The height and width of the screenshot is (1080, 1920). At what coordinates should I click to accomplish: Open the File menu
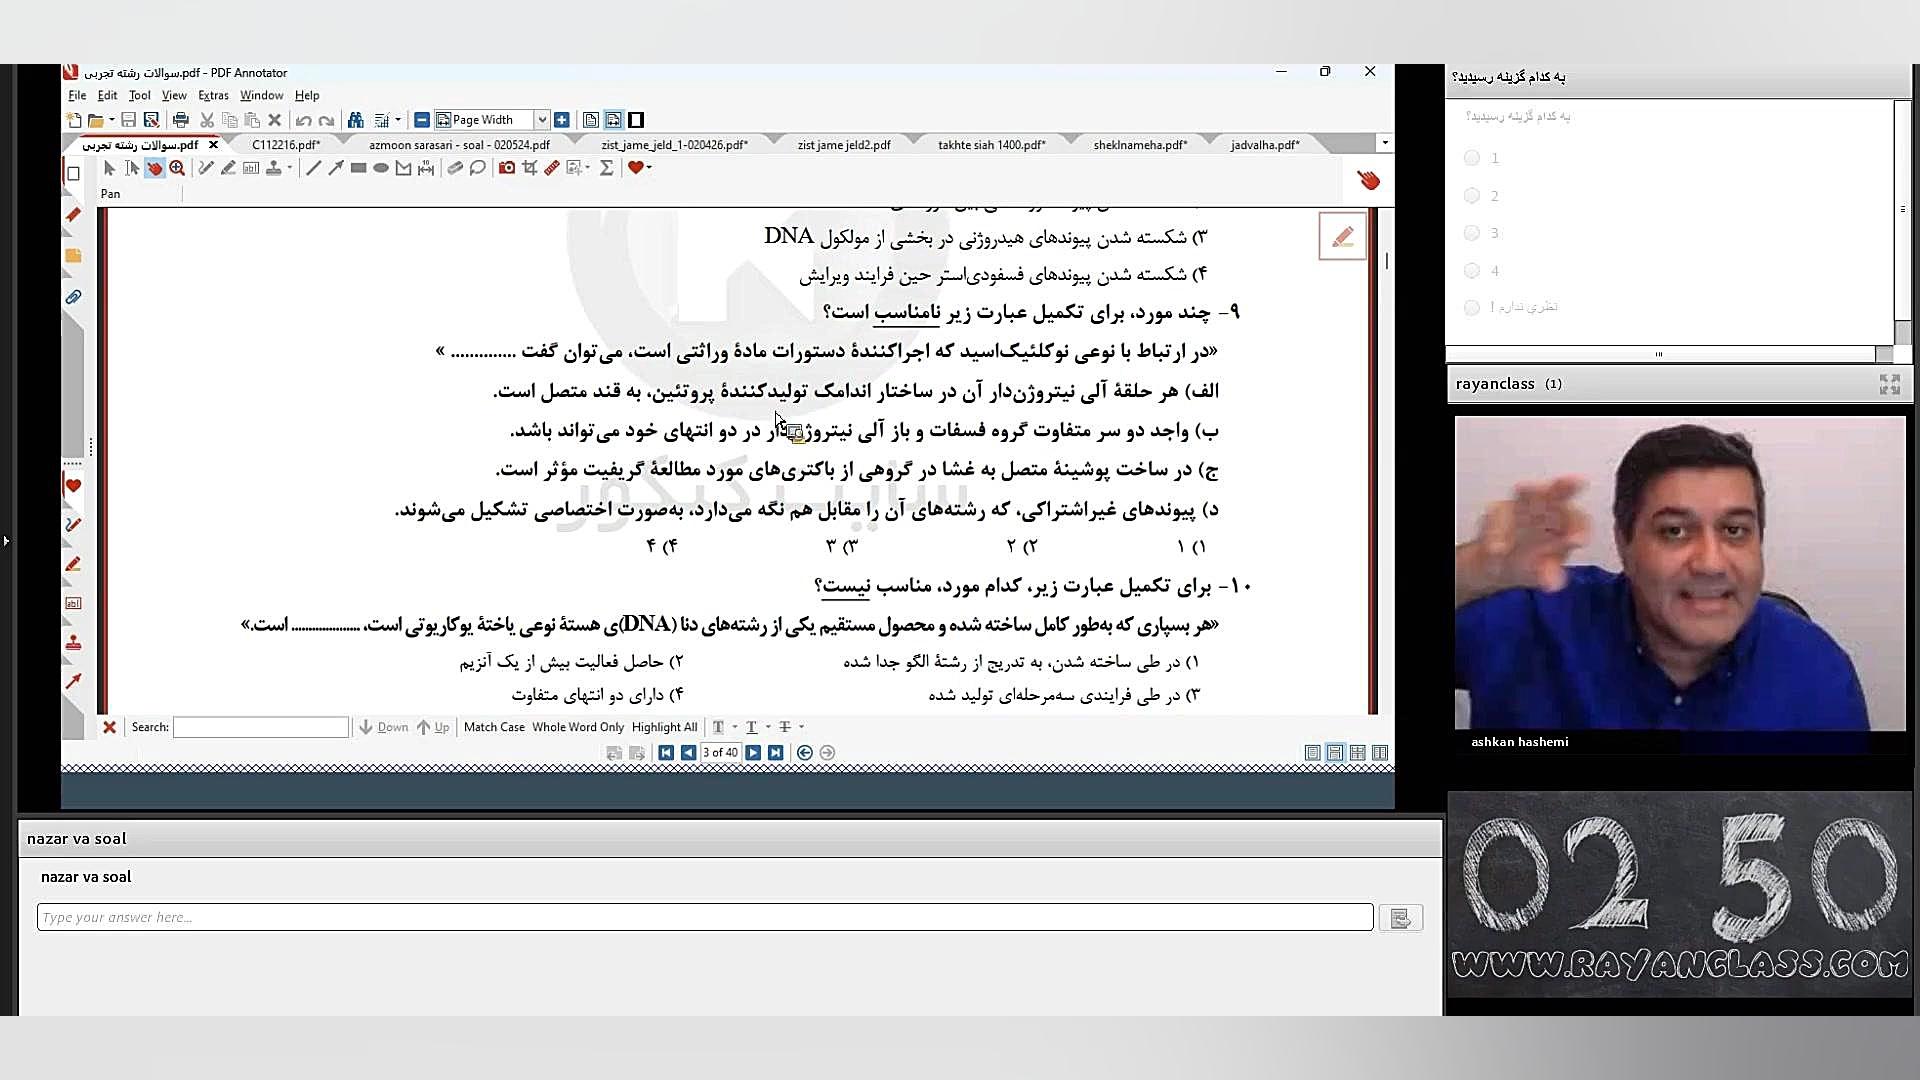pos(77,95)
